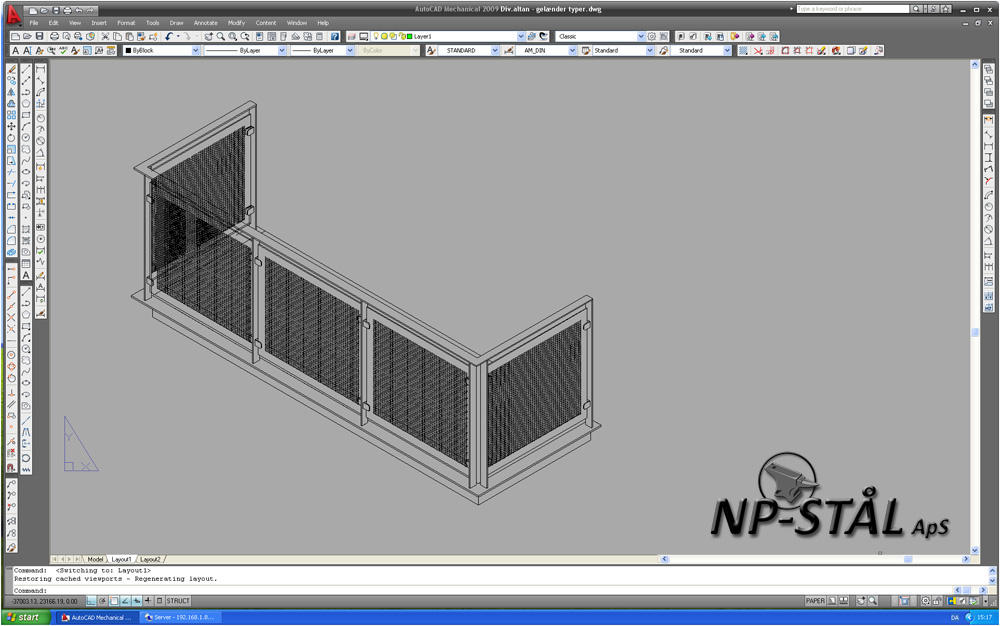This screenshot has width=1000, height=626.
Task: Click the Make Object's Layer Current icon
Action: tap(531, 36)
